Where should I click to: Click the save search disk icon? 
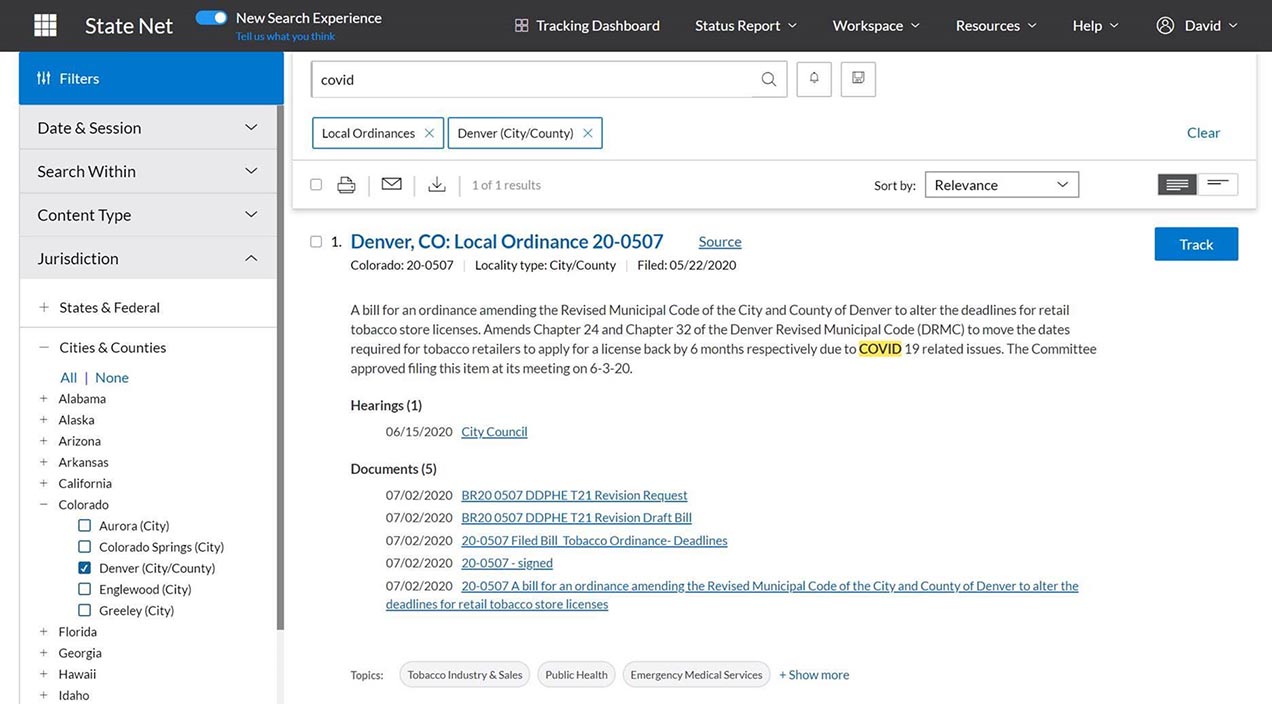click(858, 79)
